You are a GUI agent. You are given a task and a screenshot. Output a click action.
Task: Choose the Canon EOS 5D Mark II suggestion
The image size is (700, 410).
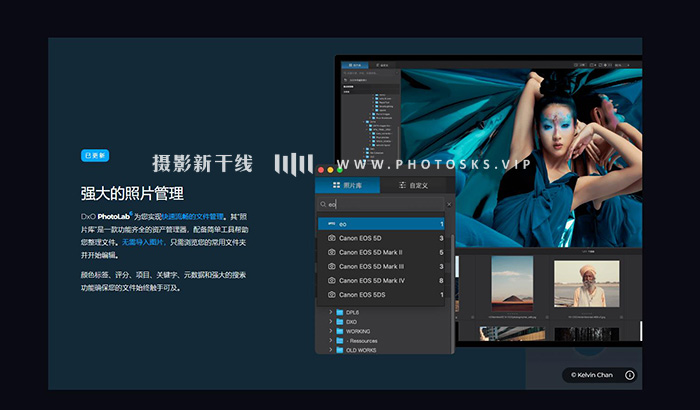[x=381, y=252]
